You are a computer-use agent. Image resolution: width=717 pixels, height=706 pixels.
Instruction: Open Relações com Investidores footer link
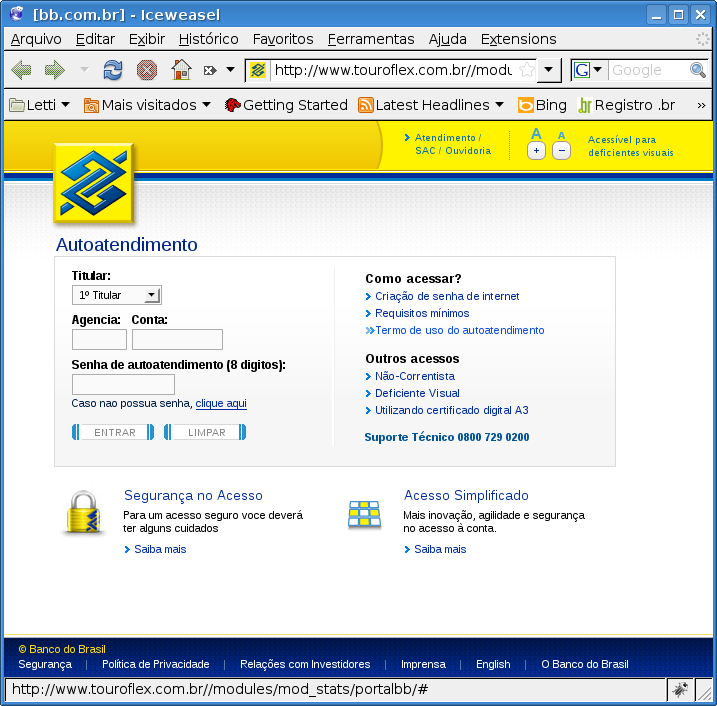point(305,664)
